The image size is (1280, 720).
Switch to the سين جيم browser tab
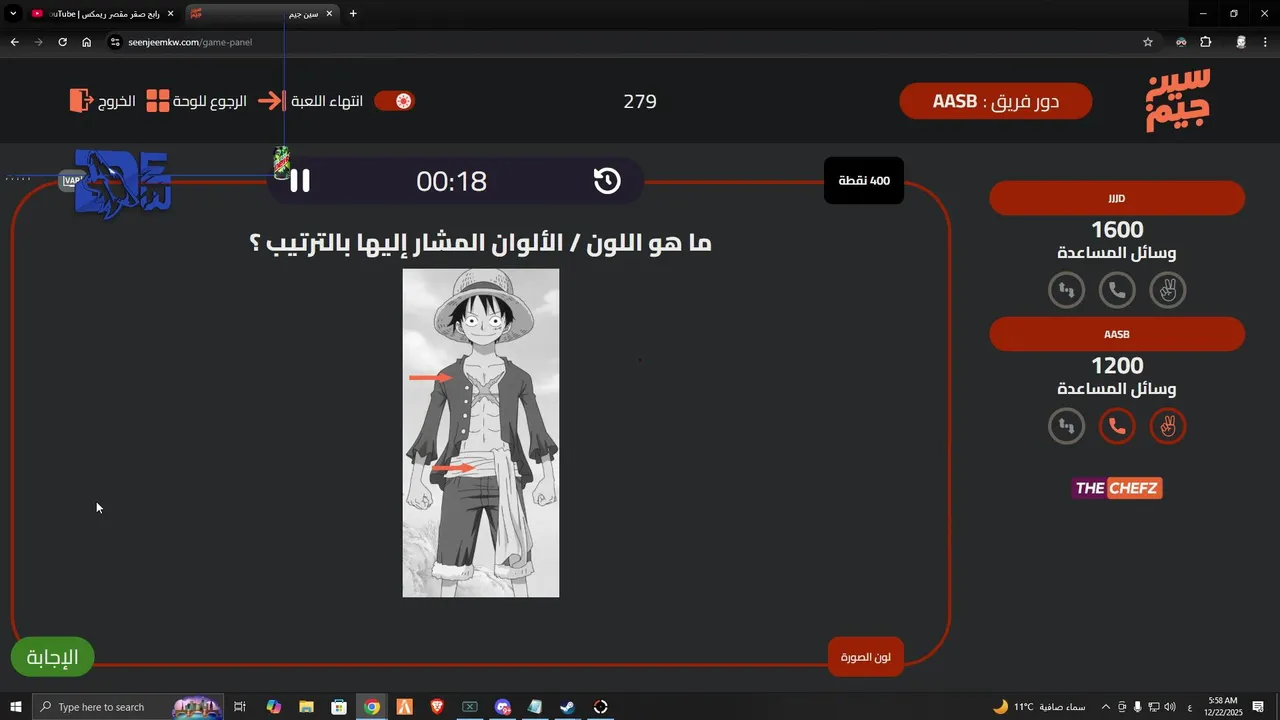pyautogui.click(x=262, y=14)
